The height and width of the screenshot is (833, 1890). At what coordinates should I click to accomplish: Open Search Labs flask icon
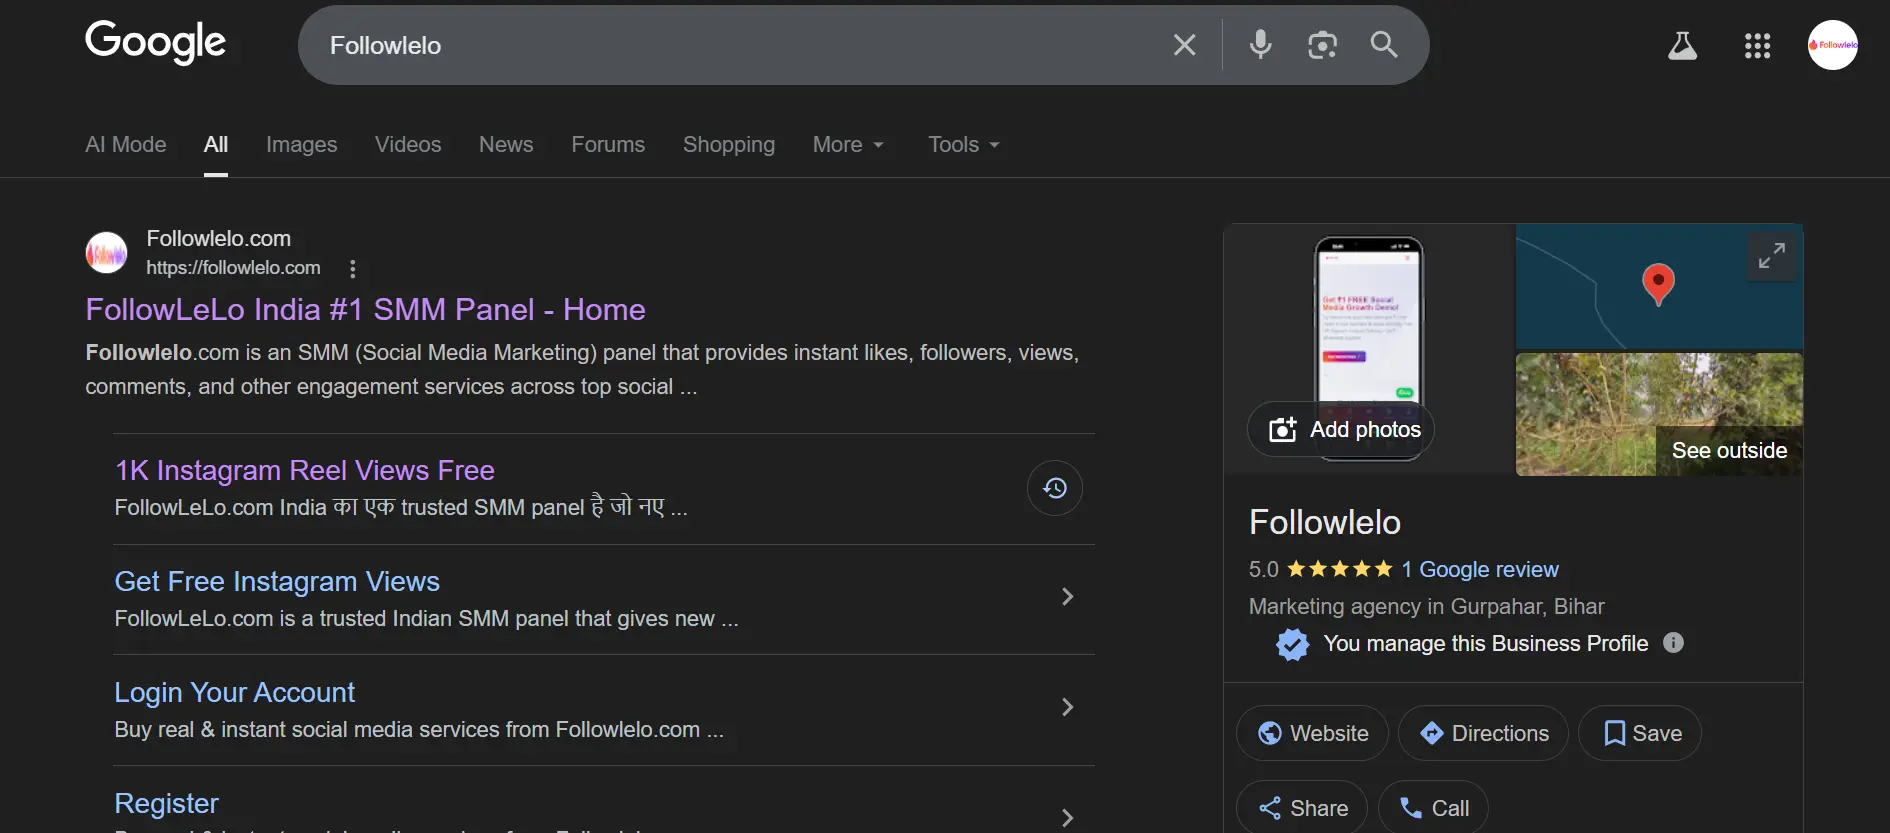click(1682, 45)
